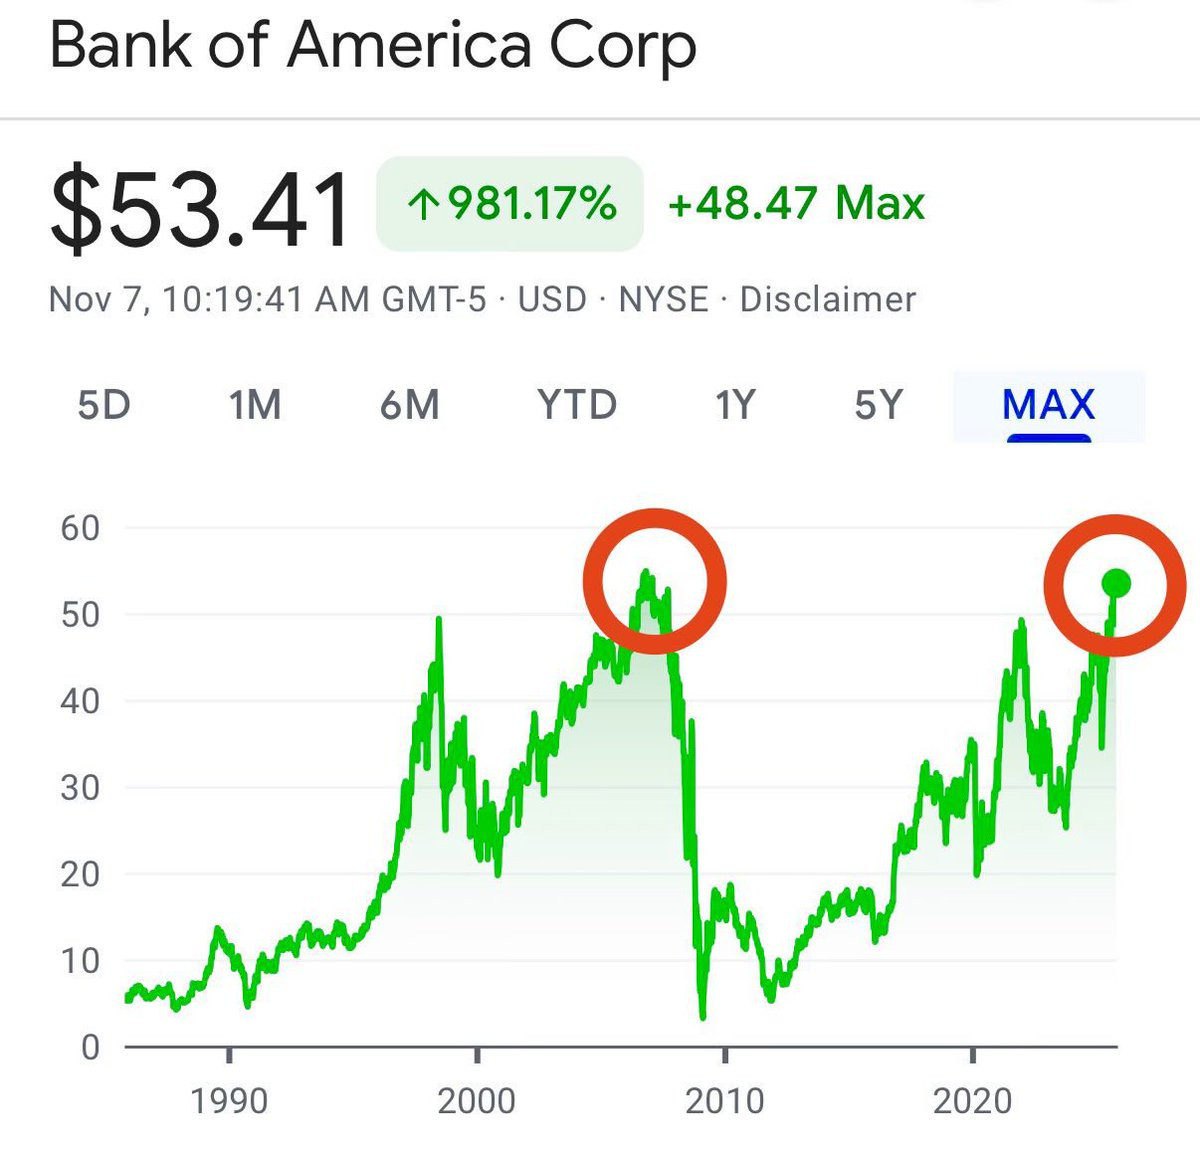Click the 2020 x-axis label

[973, 1101]
